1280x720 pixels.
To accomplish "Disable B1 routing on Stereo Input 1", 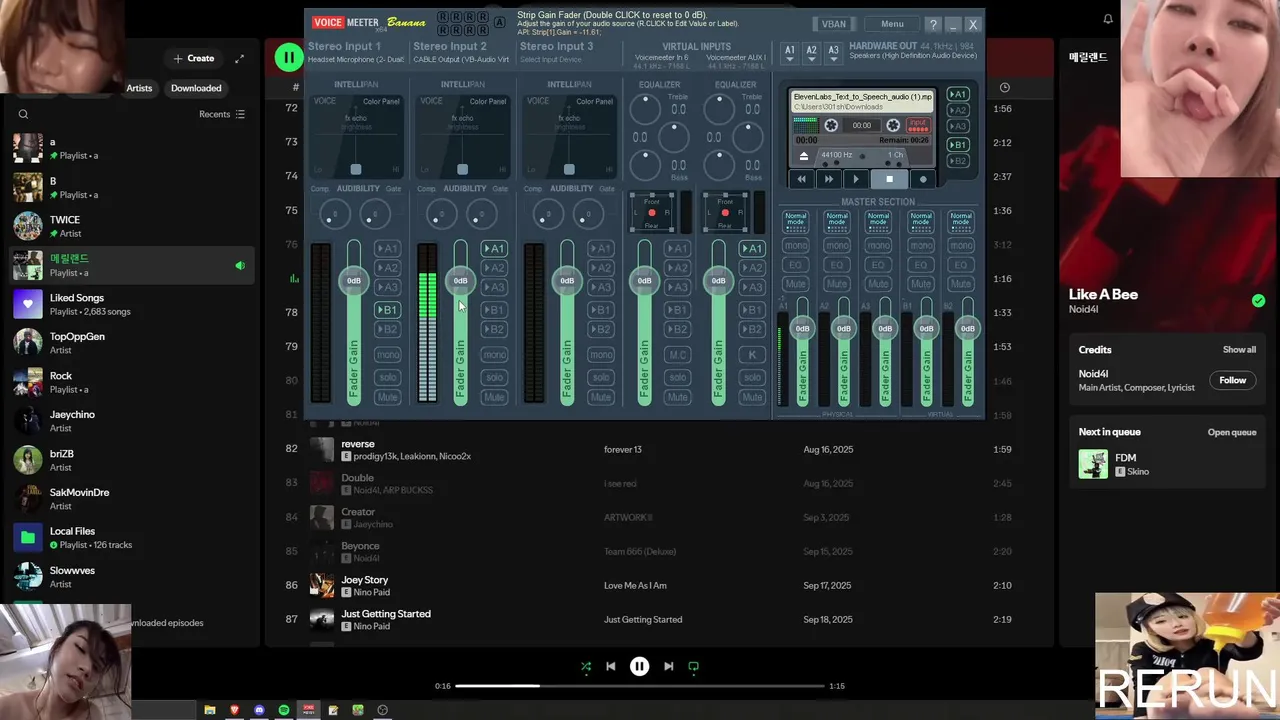I will click(387, 310).
